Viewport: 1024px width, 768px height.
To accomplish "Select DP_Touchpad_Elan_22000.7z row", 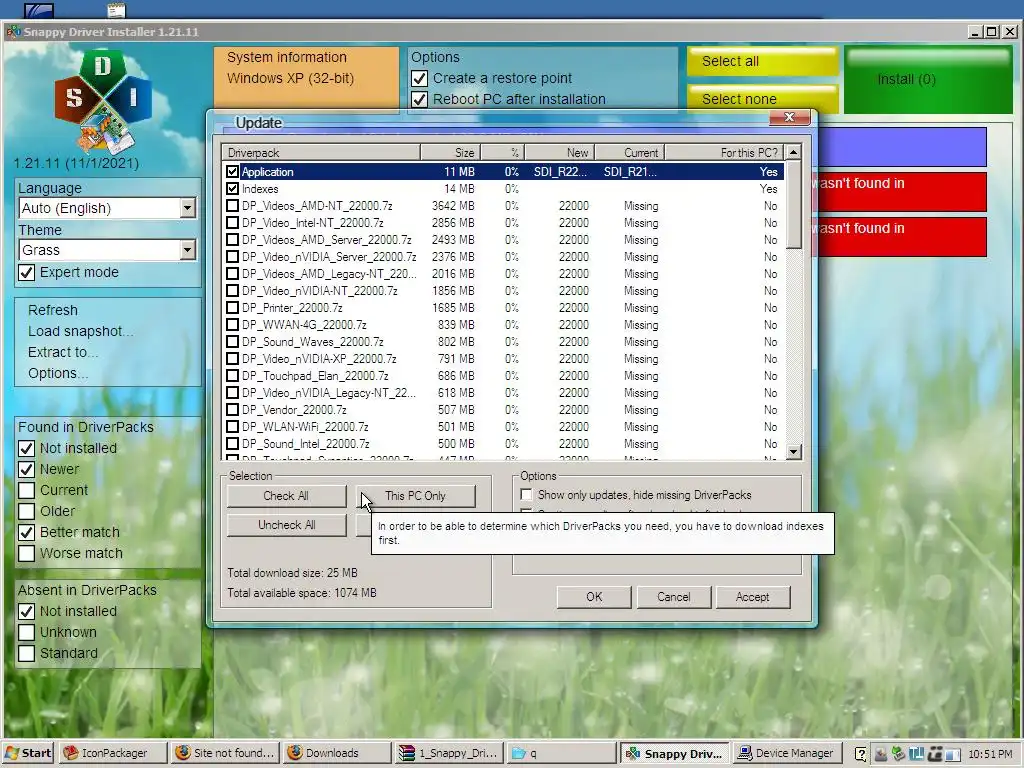I will [502, 376].
